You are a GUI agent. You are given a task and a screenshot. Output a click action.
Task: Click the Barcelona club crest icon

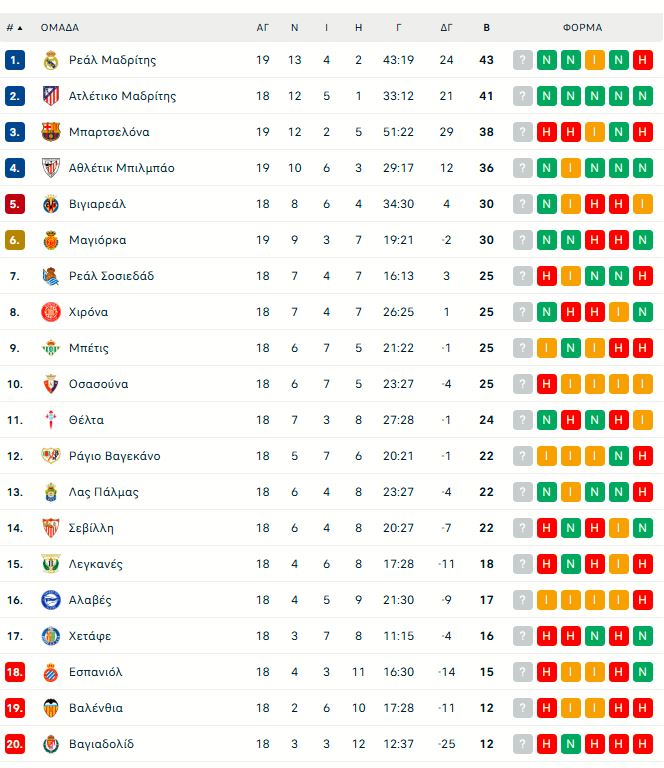coord(50,132)
